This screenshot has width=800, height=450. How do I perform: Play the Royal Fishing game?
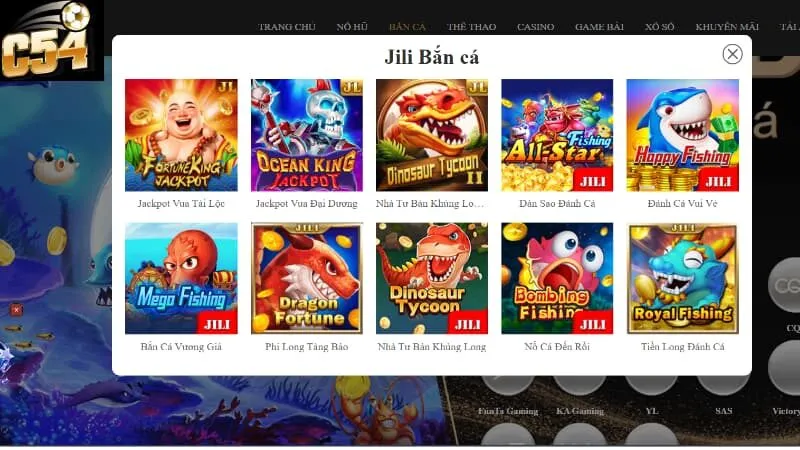683,279
